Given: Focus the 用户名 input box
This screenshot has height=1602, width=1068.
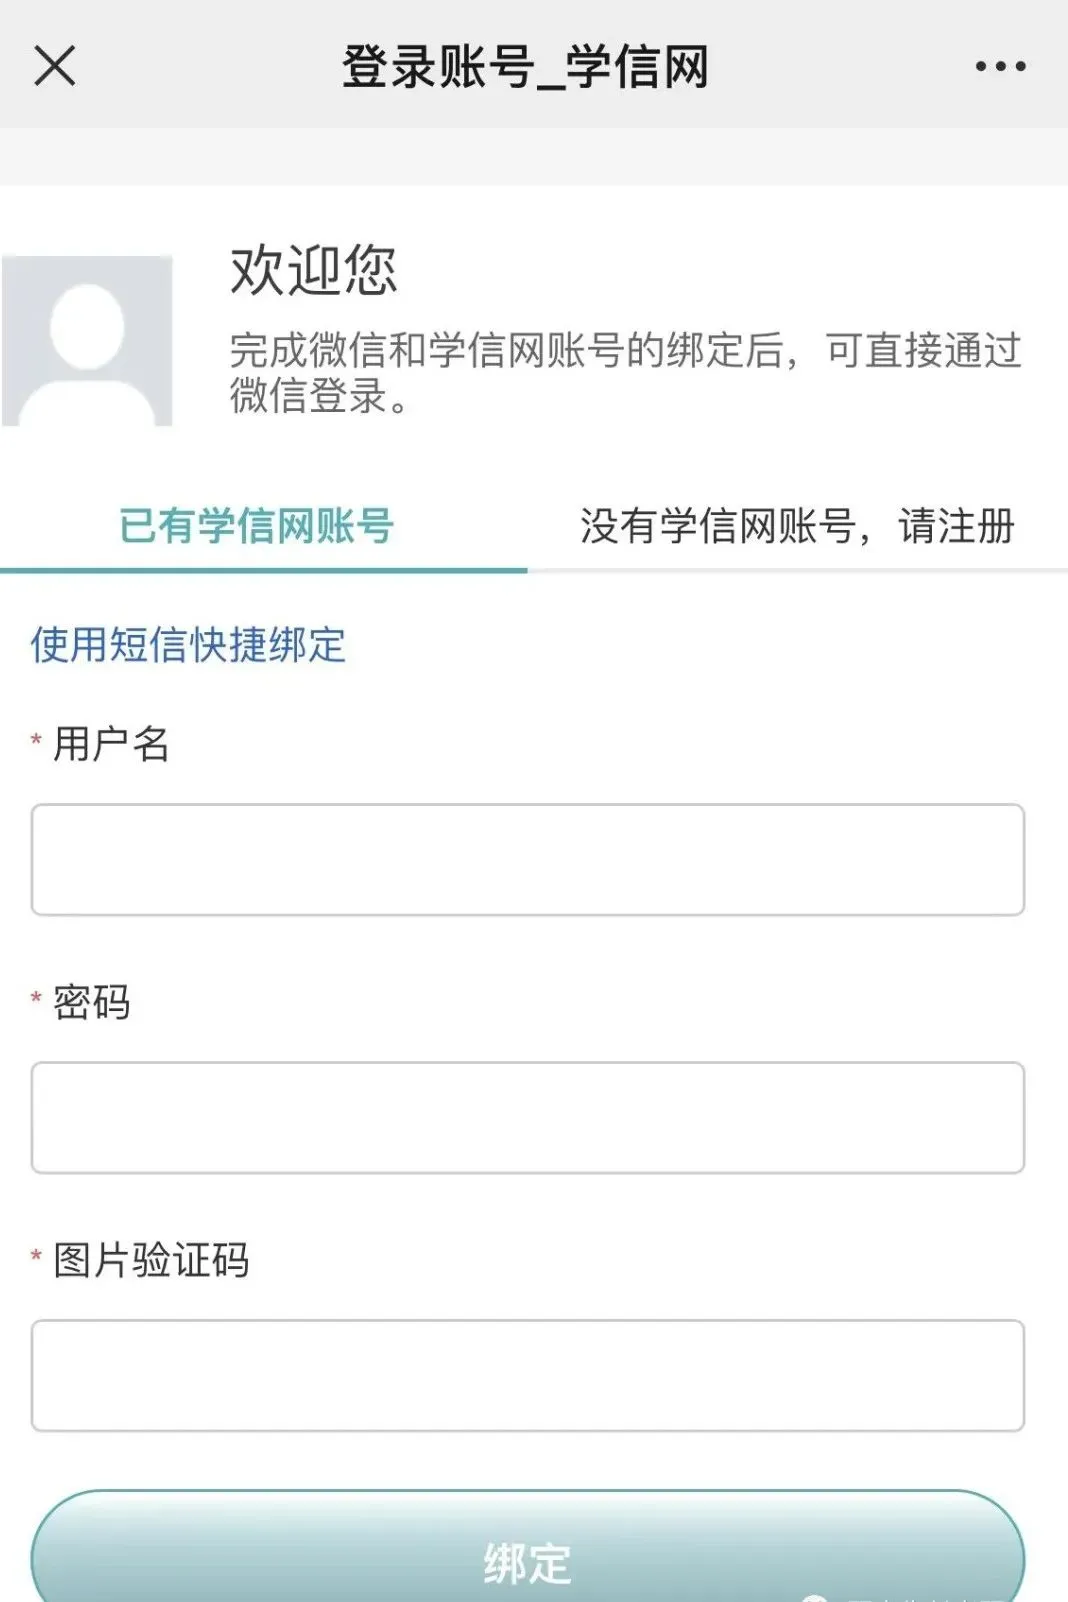Looking at the screenshot, I should tap(527, 859).
